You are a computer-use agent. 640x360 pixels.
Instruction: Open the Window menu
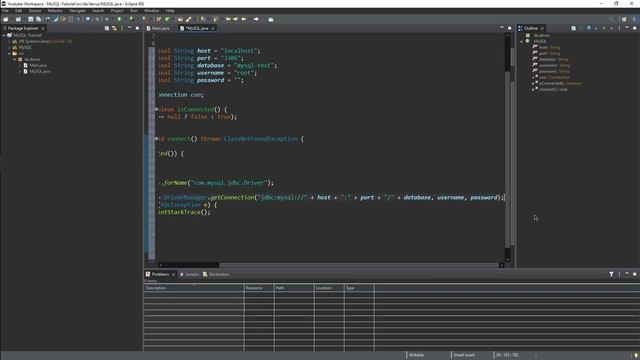pos(151,11)
